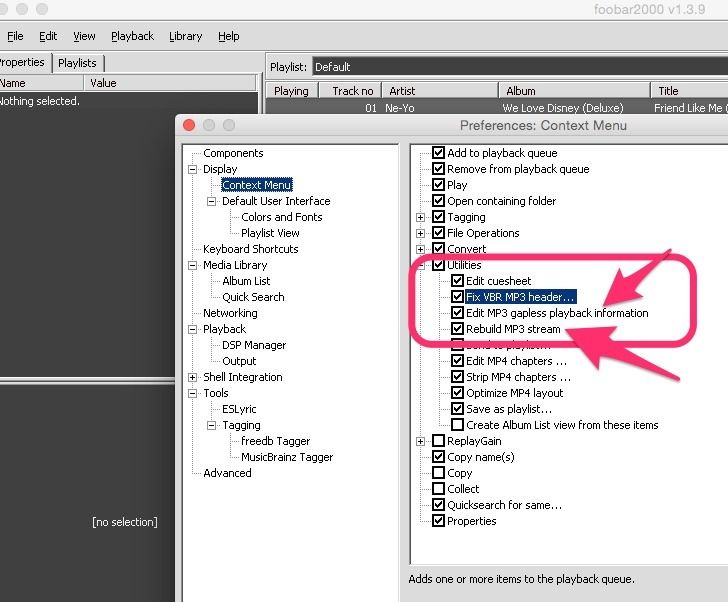This screenshot has height=602, width=728.
Task: Select Playlist View page
Action: [270, 233]
